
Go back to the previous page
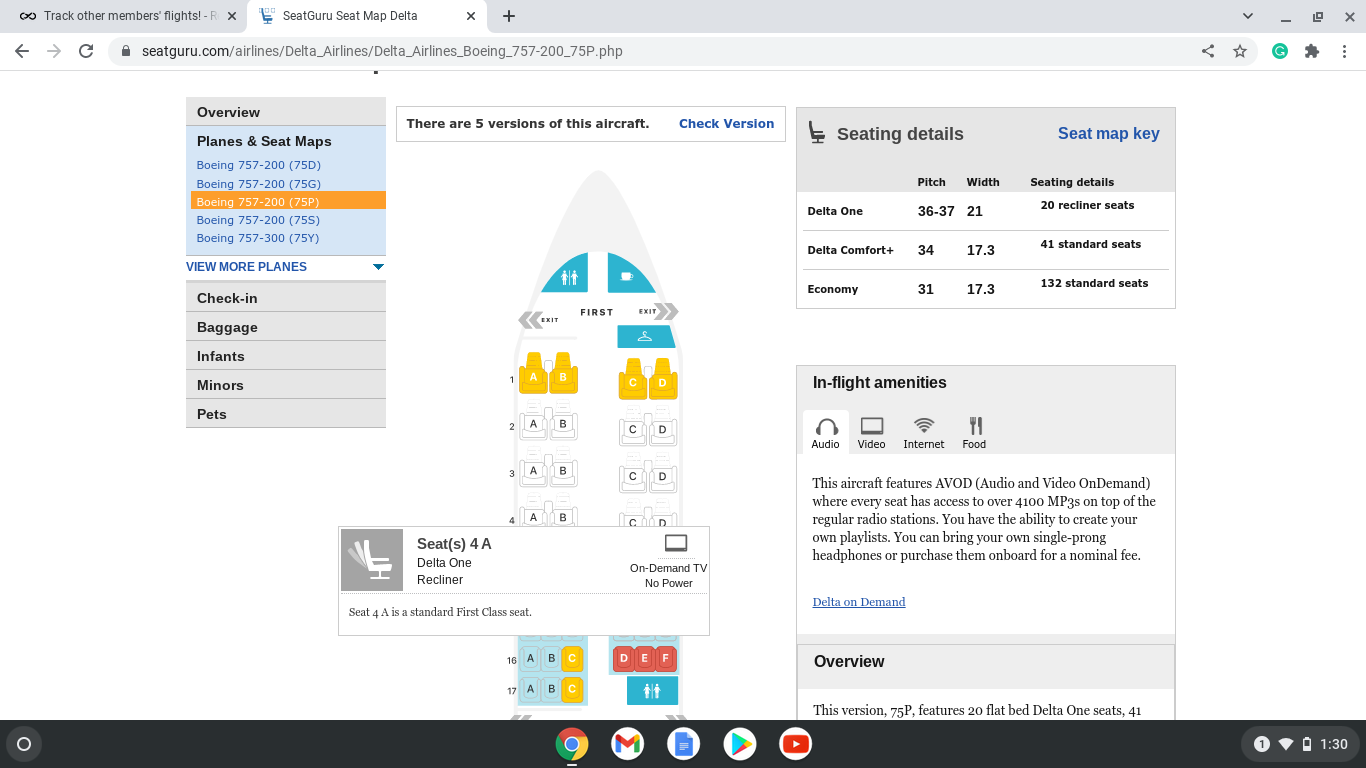click(22, 51)
